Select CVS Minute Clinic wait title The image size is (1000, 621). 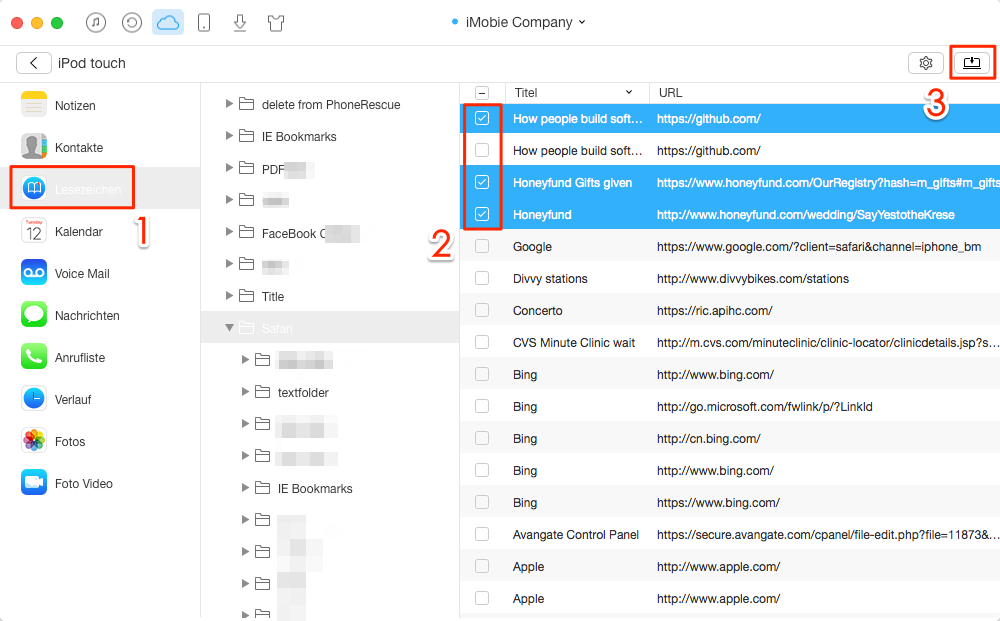(574, 342)
